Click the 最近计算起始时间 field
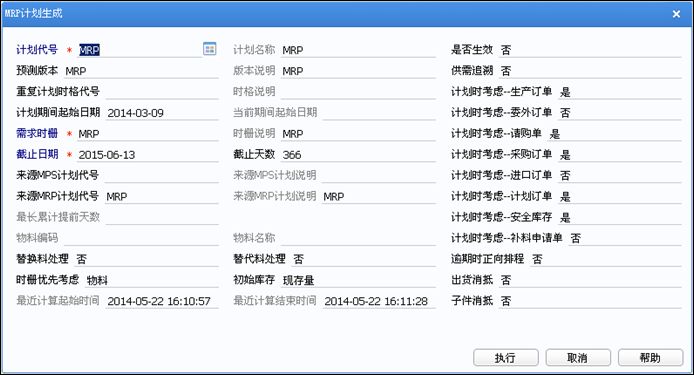694x375 pixels. tap(162, 301)
